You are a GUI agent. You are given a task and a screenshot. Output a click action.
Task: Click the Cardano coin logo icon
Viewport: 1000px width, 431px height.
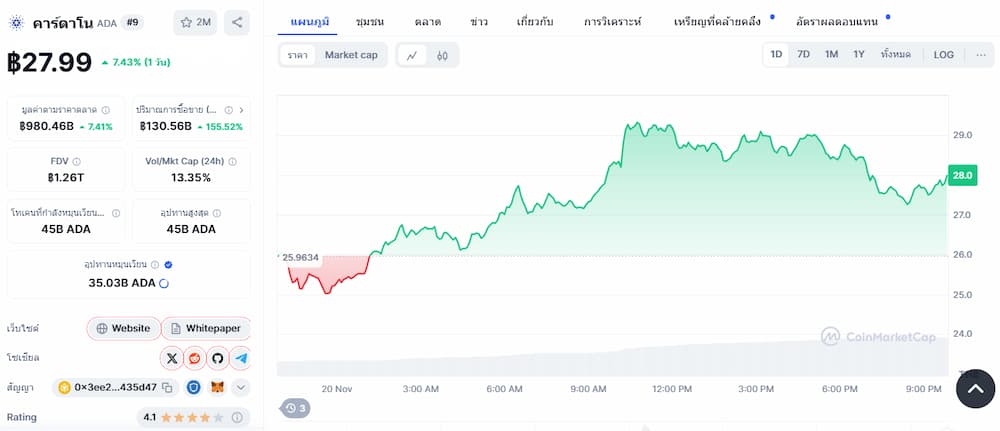(16, 23)
